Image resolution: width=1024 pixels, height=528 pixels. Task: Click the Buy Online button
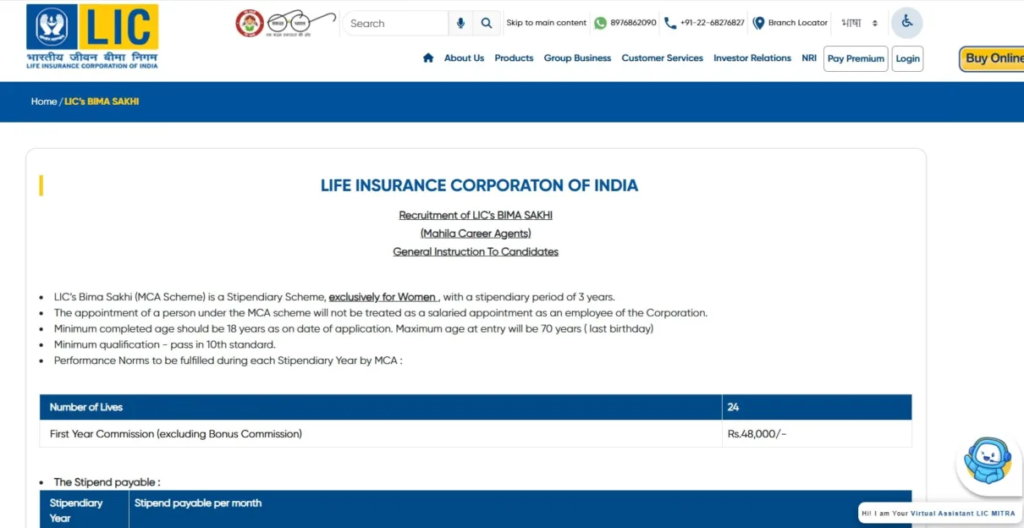(x=992, y=59)
